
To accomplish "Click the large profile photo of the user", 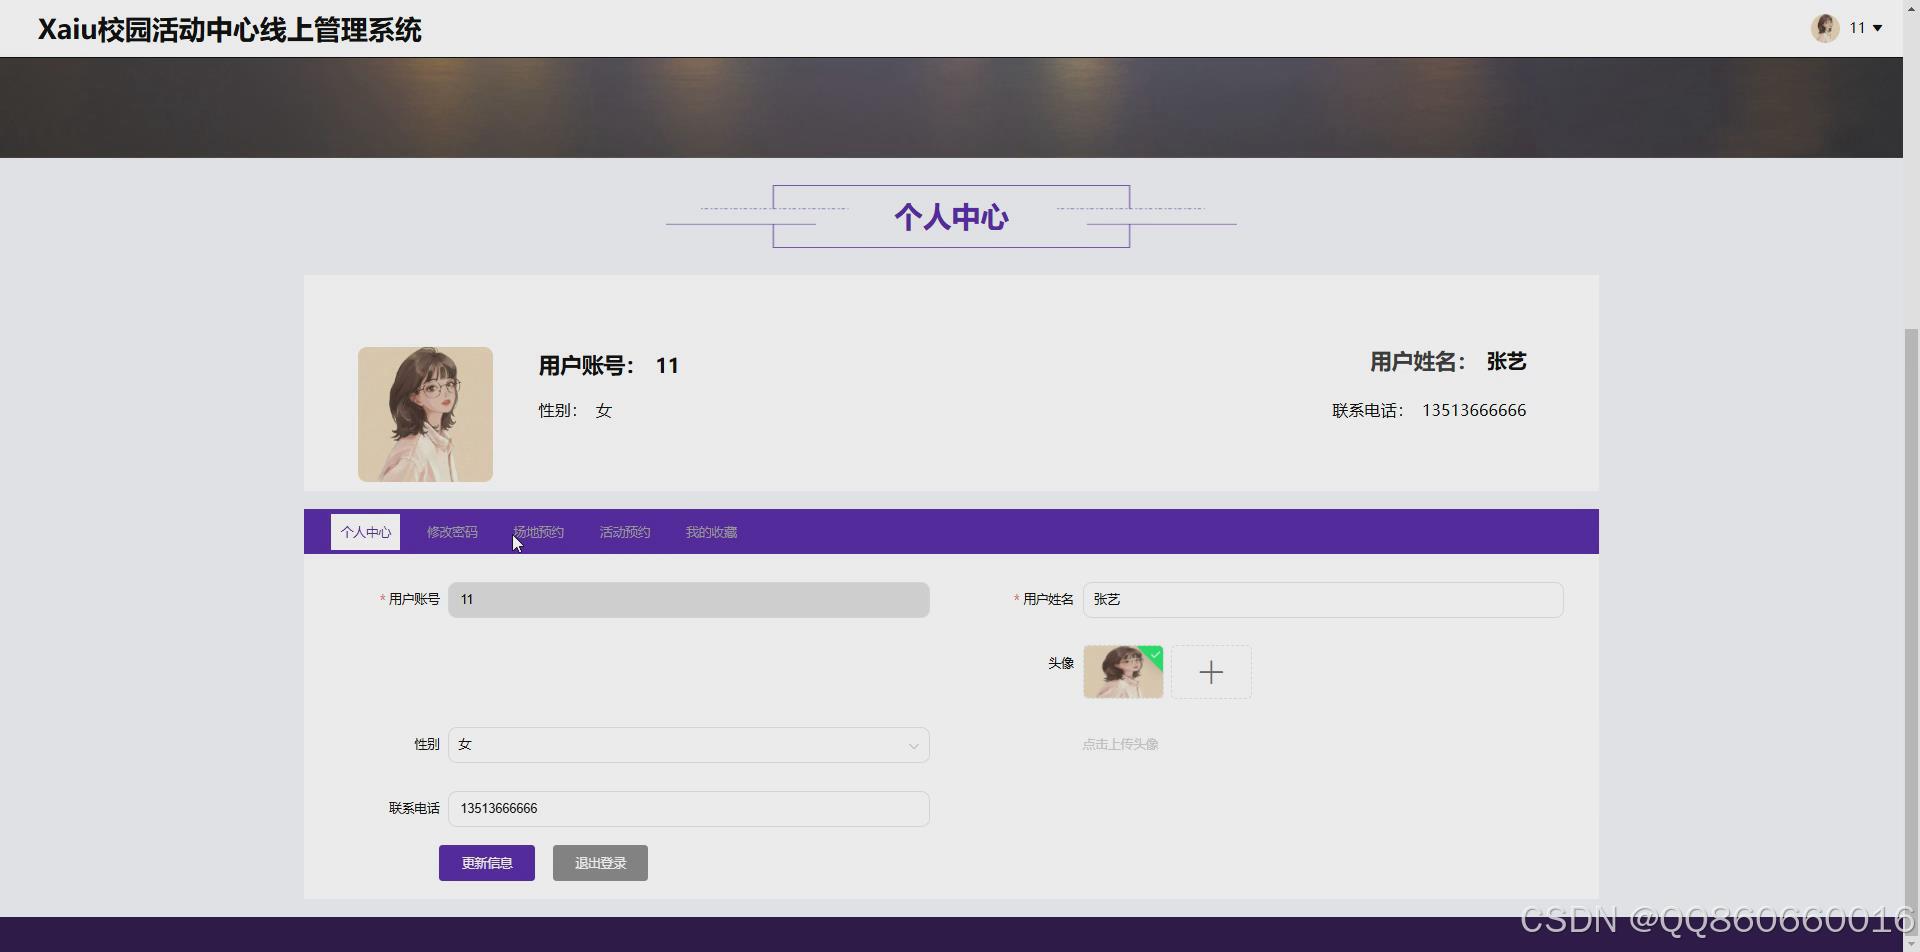I will pyautogui.click(x=425, y=414).
